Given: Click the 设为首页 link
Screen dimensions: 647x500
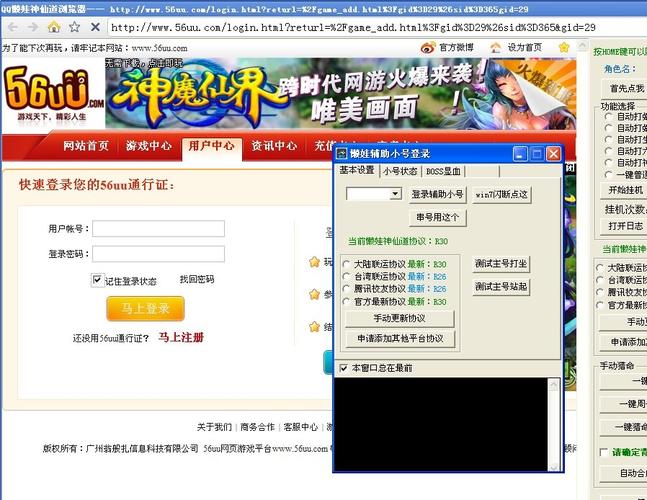Looking at the screenshot, I should tap(524, 47).
